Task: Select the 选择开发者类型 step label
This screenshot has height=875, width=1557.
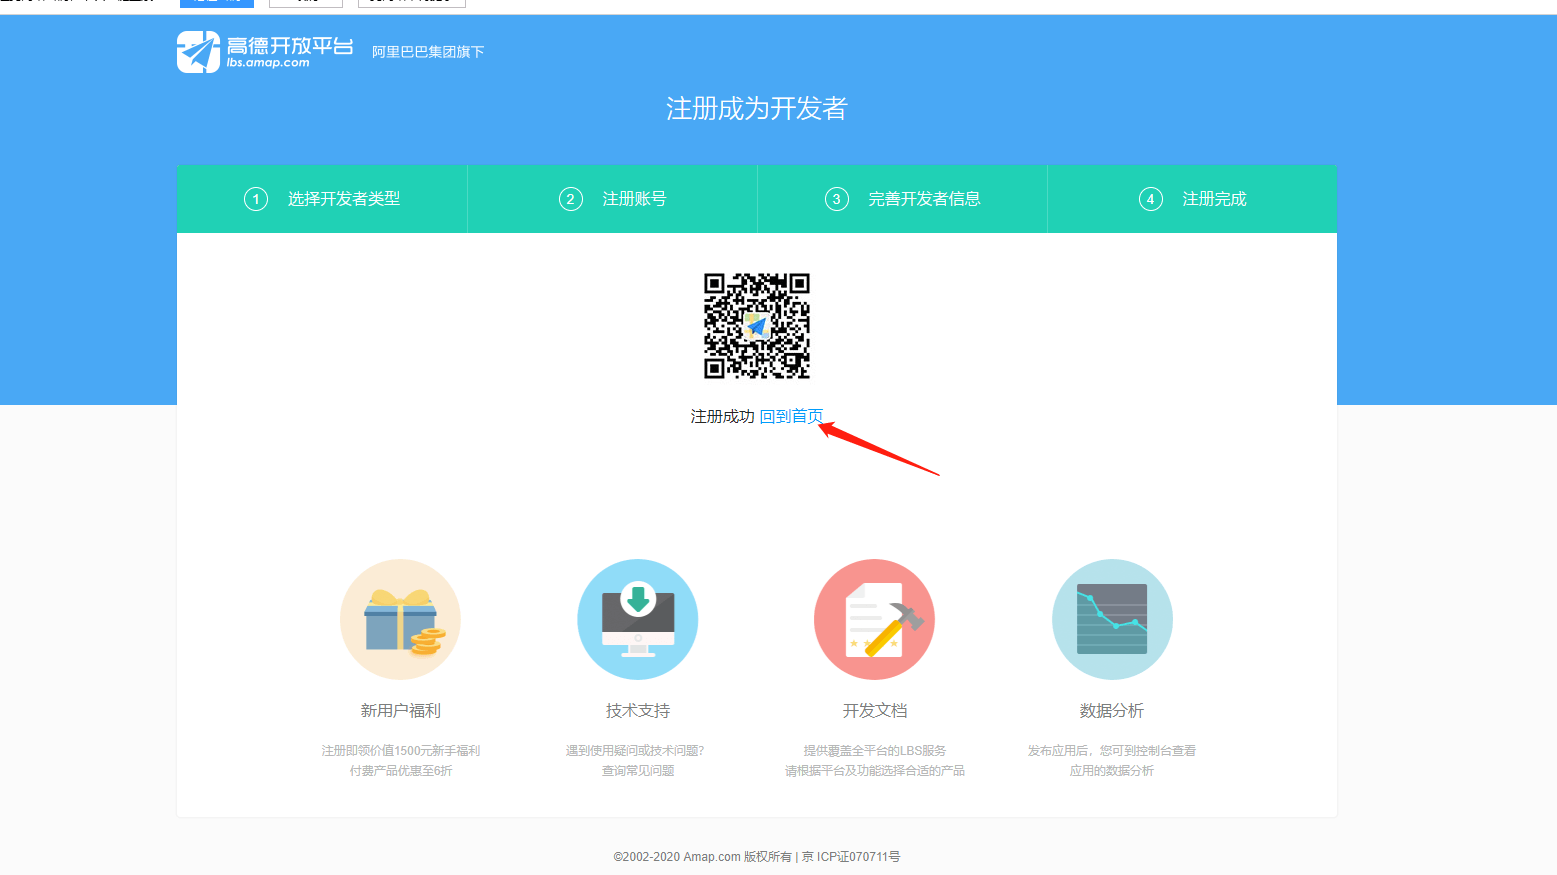Action: [x=344, y=199]
